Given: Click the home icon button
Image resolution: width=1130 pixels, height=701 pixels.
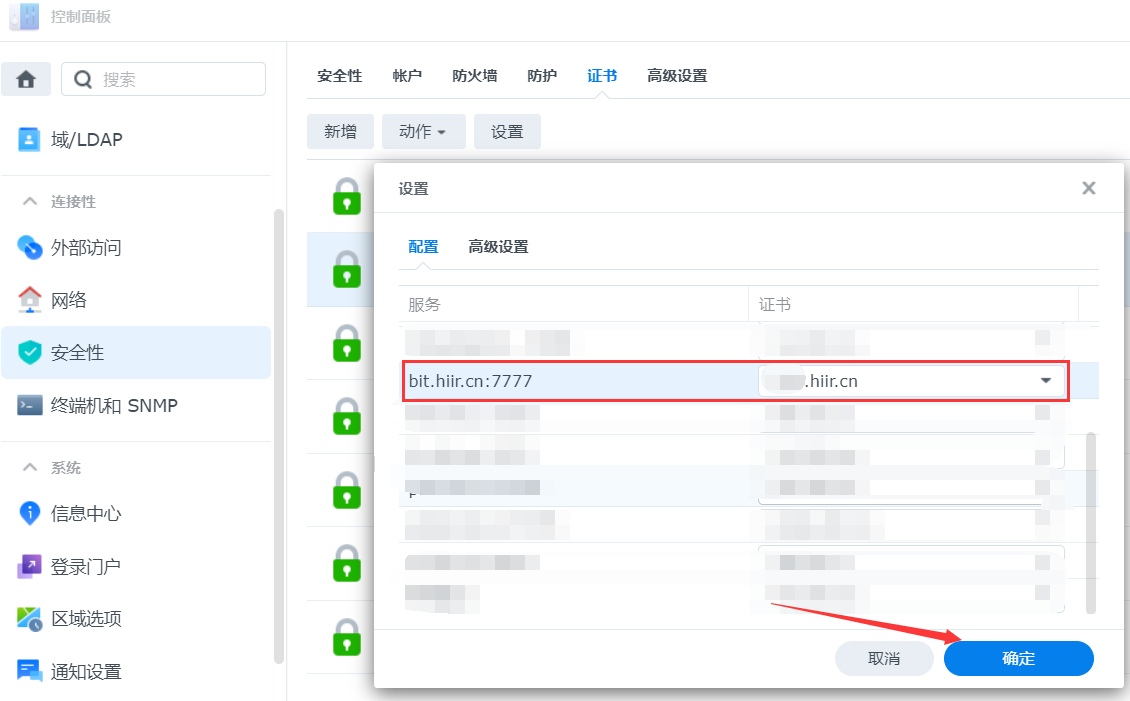Looking at the screenshot, I should pyautogui.click(x=26, y=79).
